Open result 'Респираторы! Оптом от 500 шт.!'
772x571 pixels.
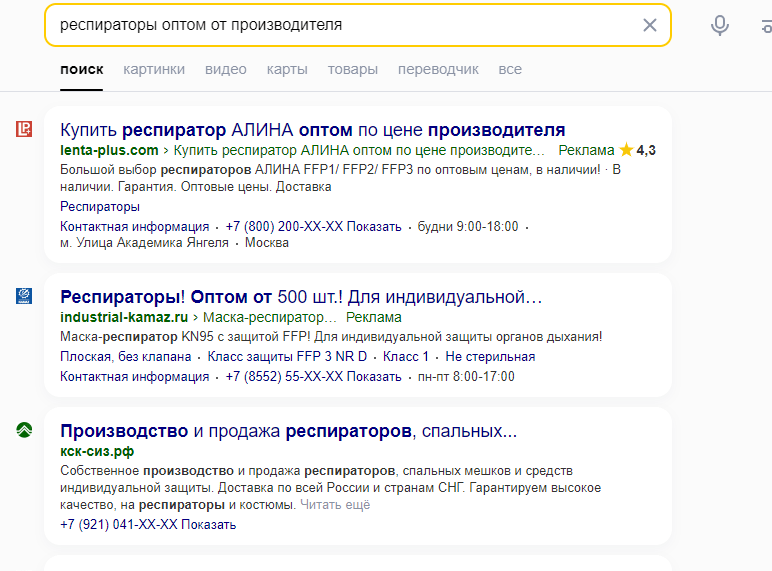[x=301, y=297]
